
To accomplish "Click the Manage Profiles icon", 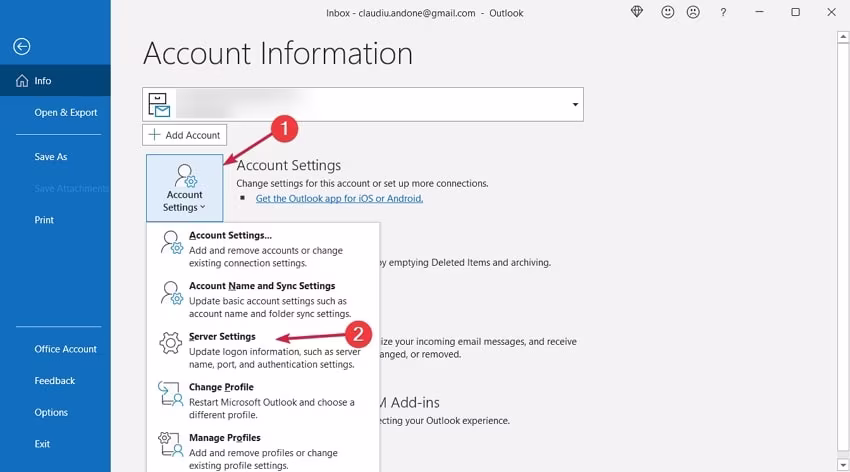I will 170,444.
